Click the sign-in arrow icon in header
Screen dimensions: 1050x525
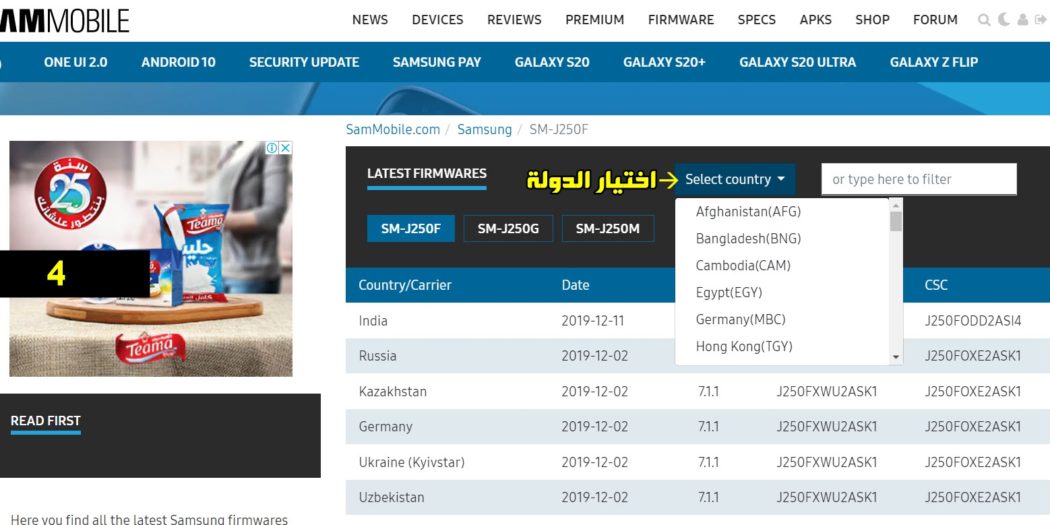point(1042,20)
